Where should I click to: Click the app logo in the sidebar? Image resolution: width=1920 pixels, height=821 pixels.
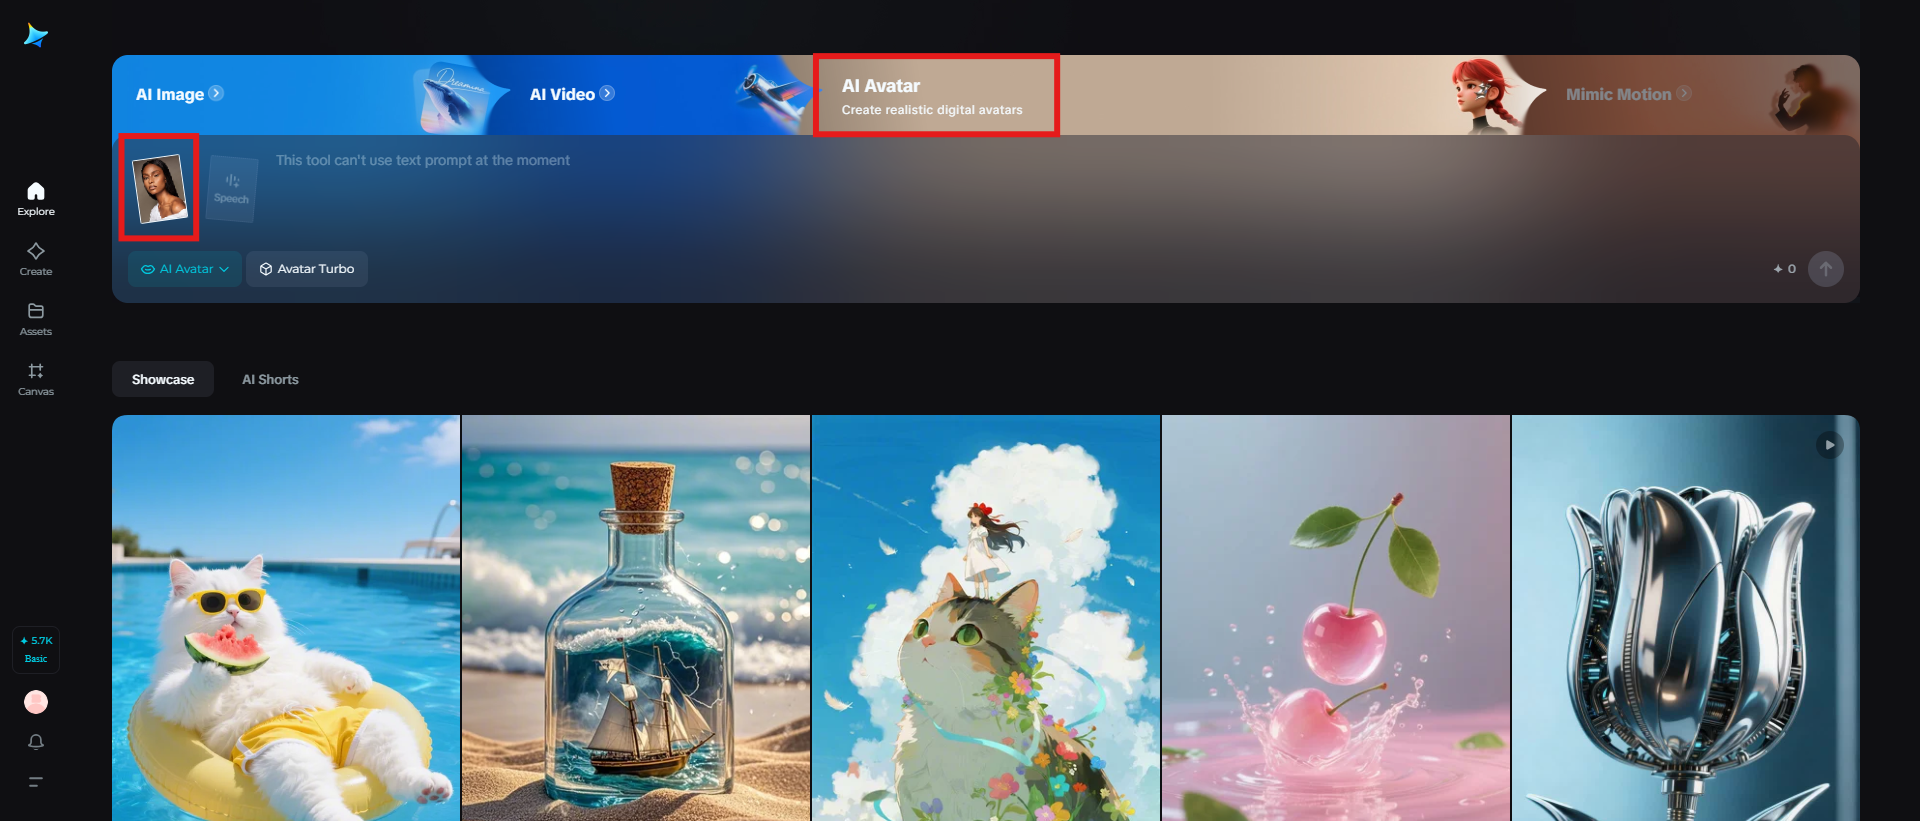coord(36,36)
